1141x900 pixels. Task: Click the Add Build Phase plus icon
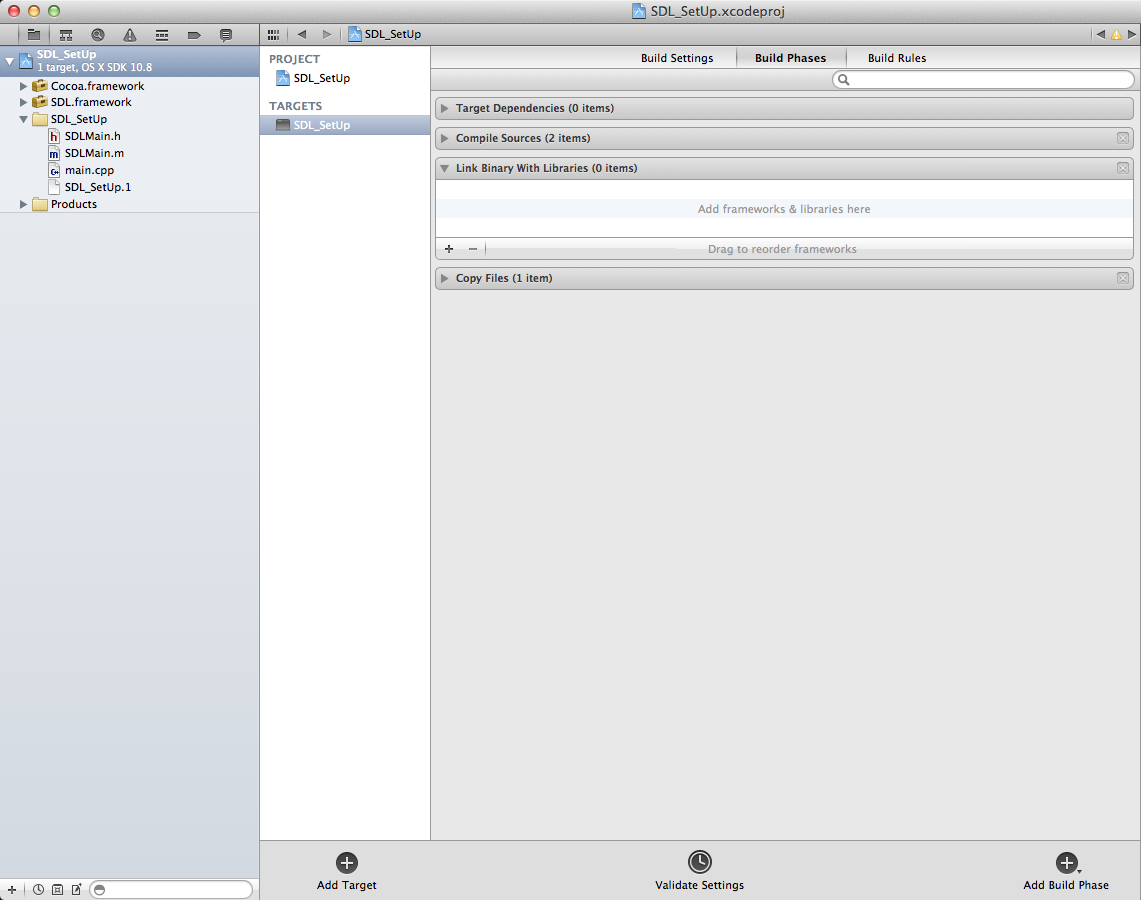coord(1066,863)
